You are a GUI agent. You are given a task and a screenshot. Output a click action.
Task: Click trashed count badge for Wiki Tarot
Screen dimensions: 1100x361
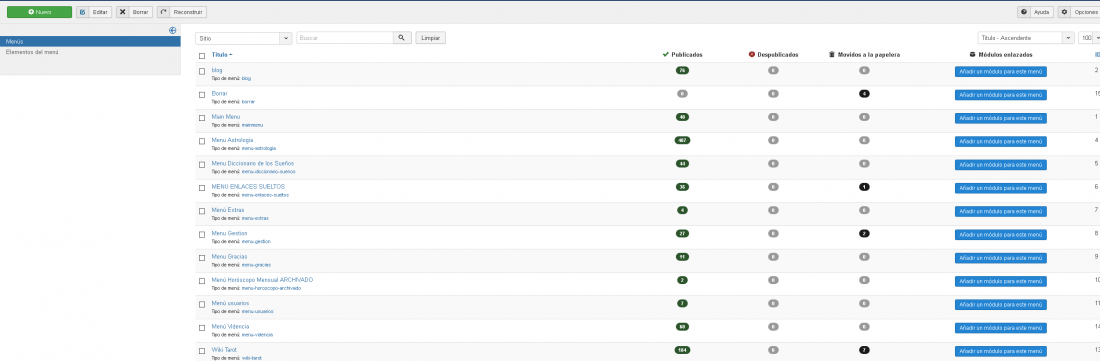pos(864,350)
